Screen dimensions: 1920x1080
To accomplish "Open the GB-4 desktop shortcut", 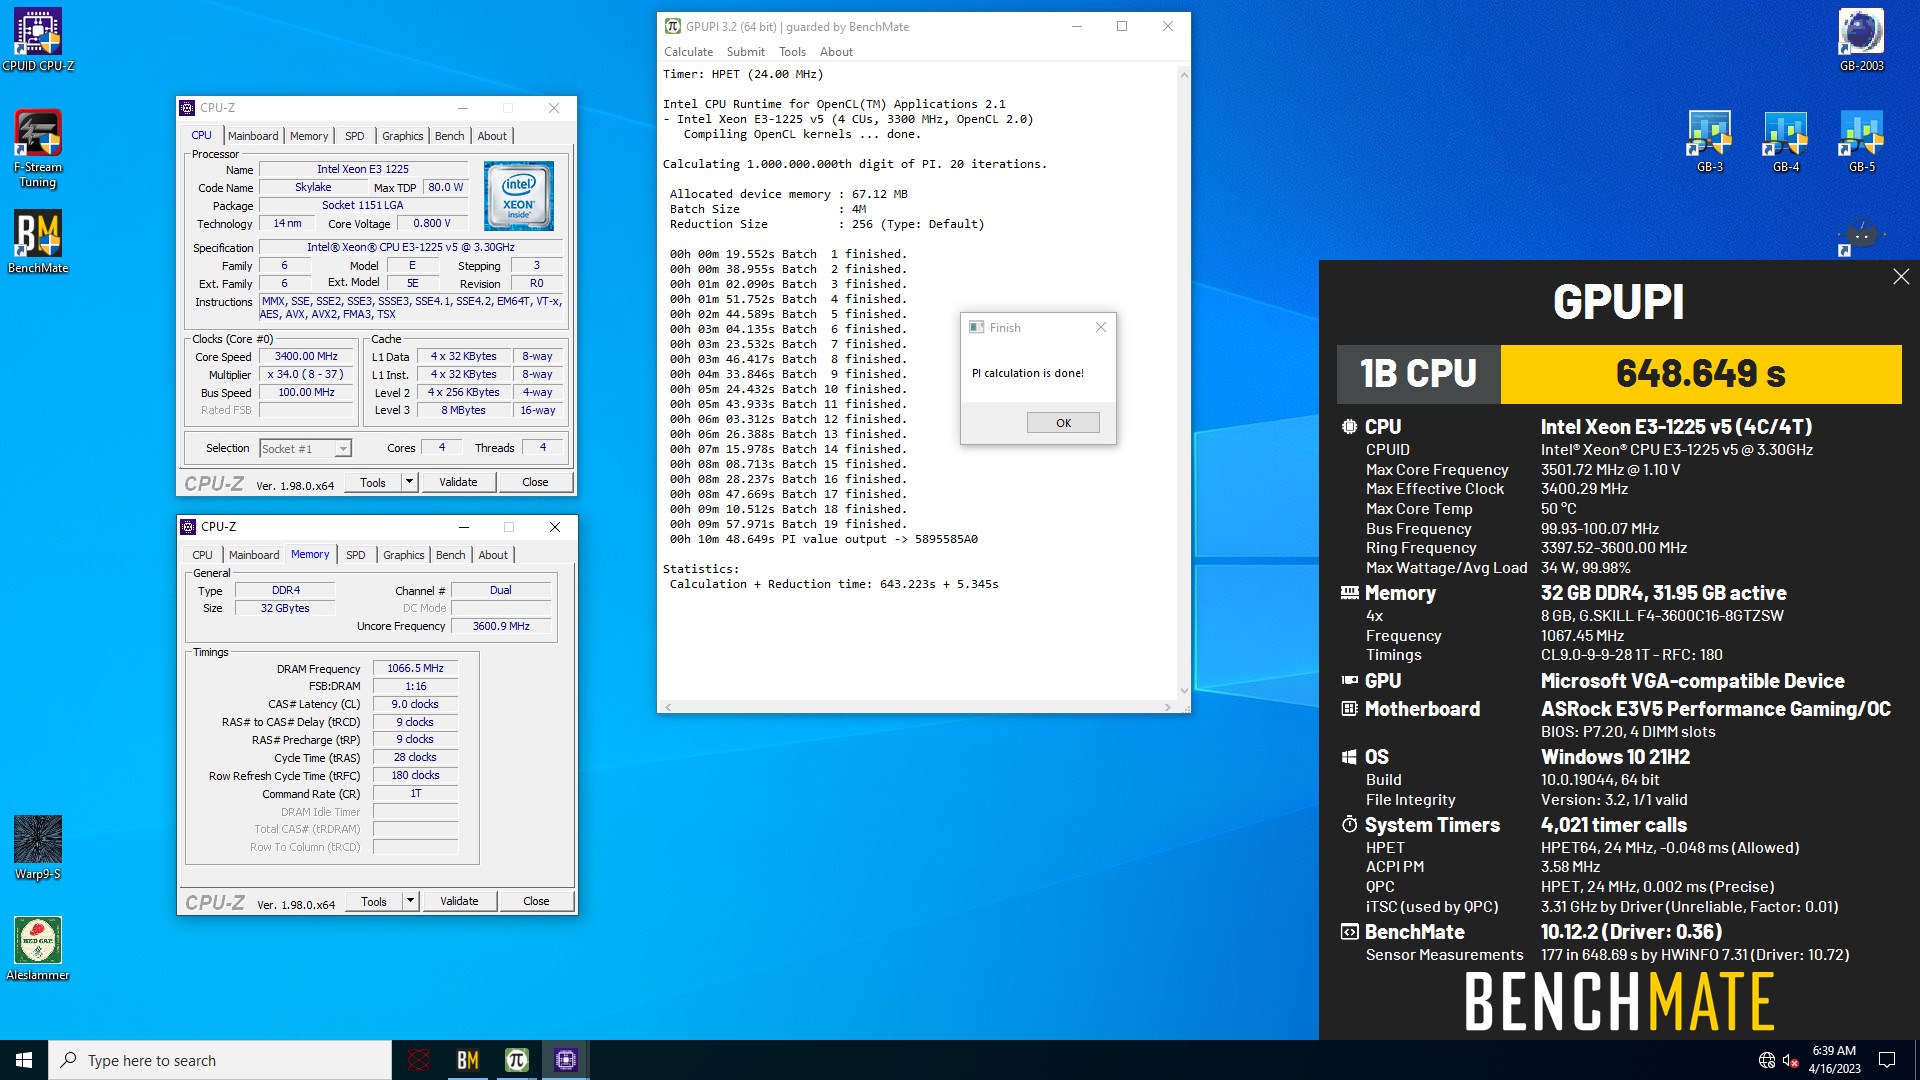I will click(x=1786, y=142).
